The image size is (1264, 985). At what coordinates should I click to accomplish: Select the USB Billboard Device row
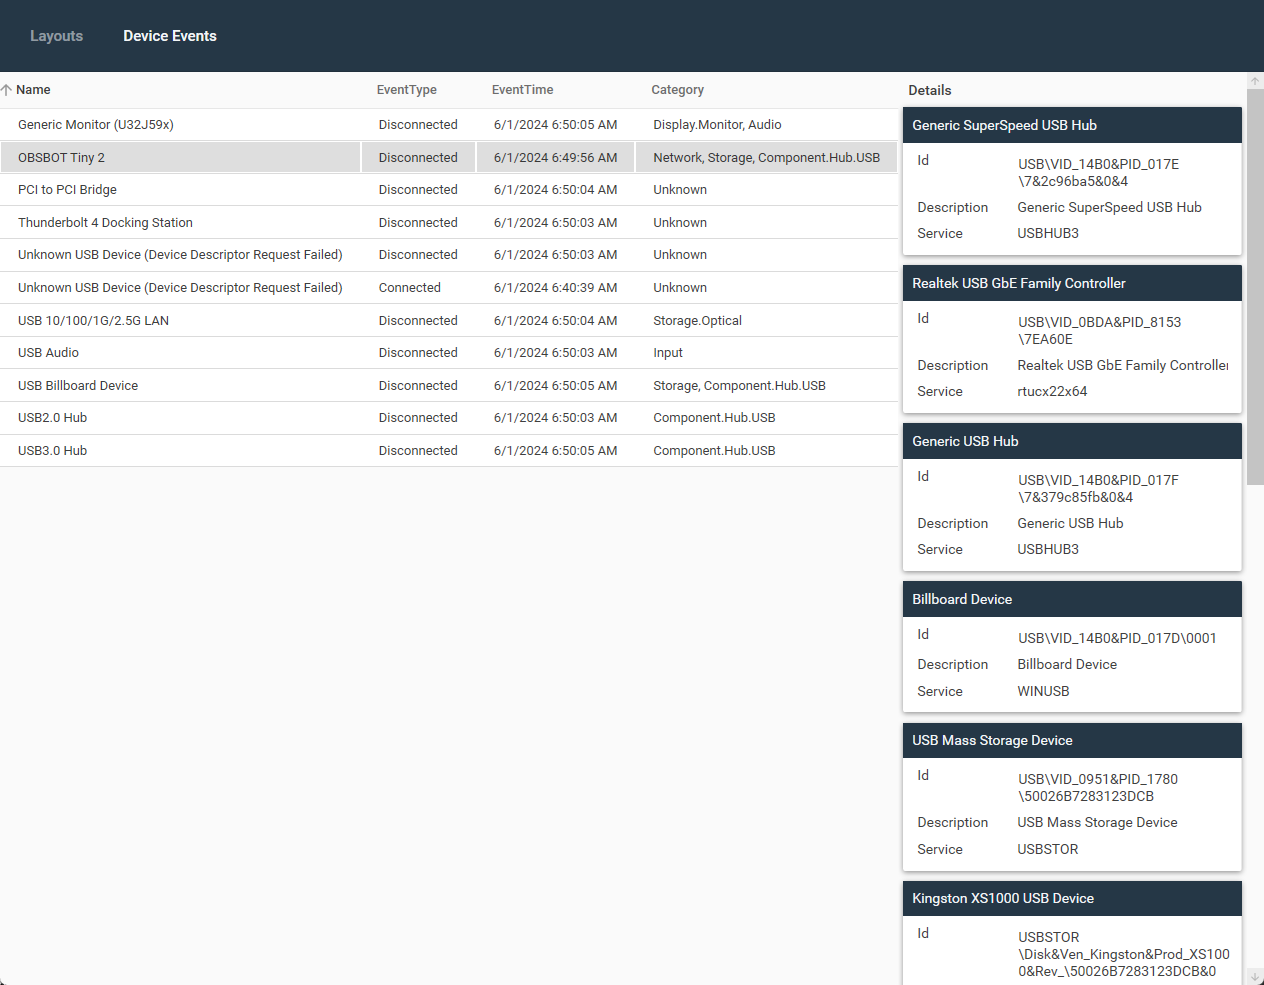pos(78,386)
